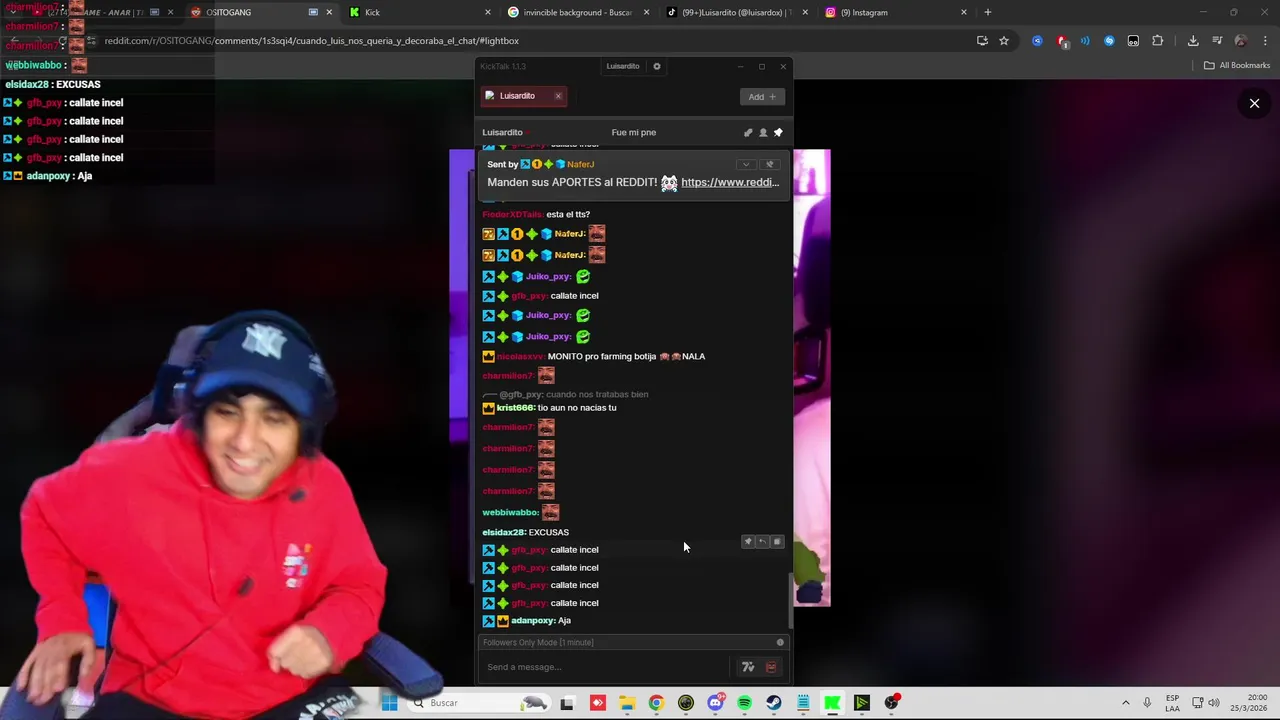The image size is (1280, 720).
Task: Close the Luisardito chat tab in KickTalk
Action: pyautogui.click(x=558, y=96)
